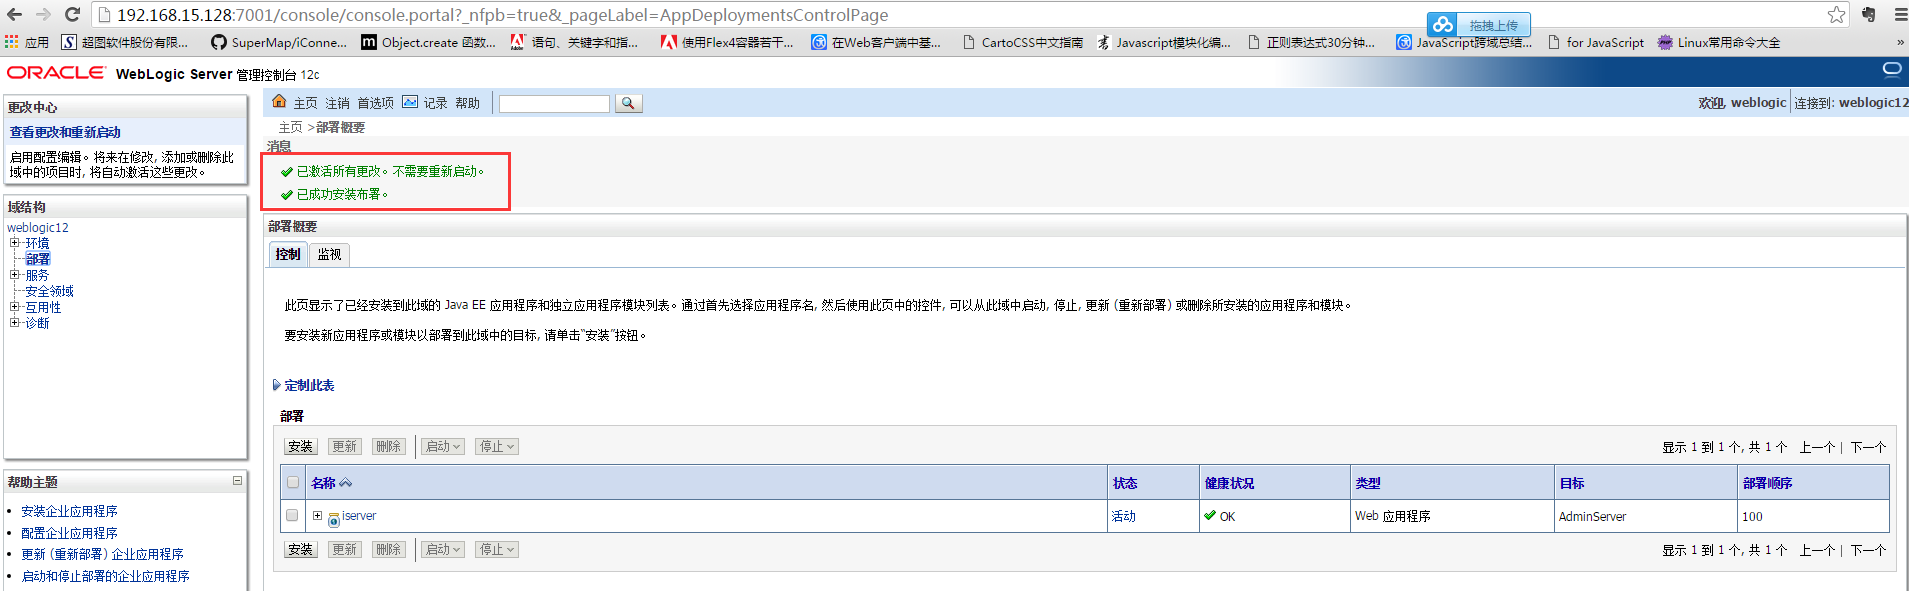Click the top 更新 button

[344, 447]
